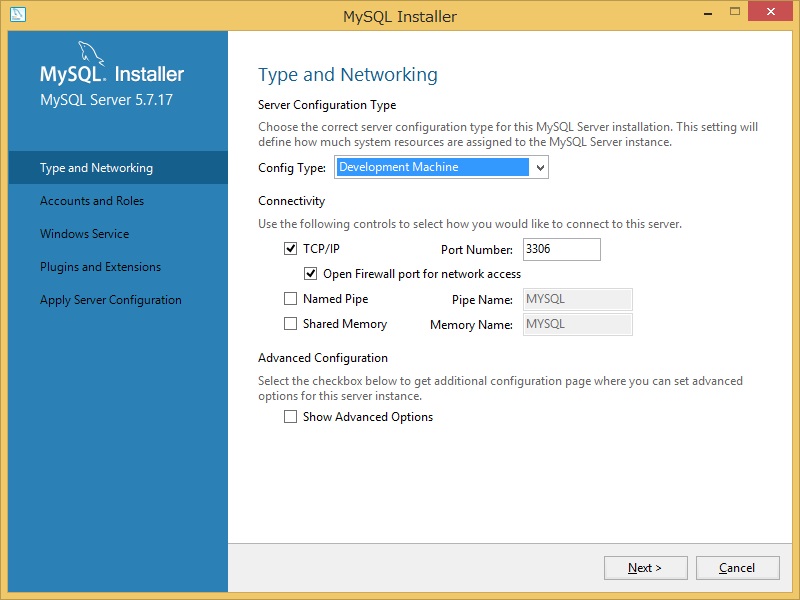Image resolution: width=800 pixels, height=600 pixels.
Task: Click the 'MySQL Server 5.7.17' version text
Action: click(x=106, y=99)
